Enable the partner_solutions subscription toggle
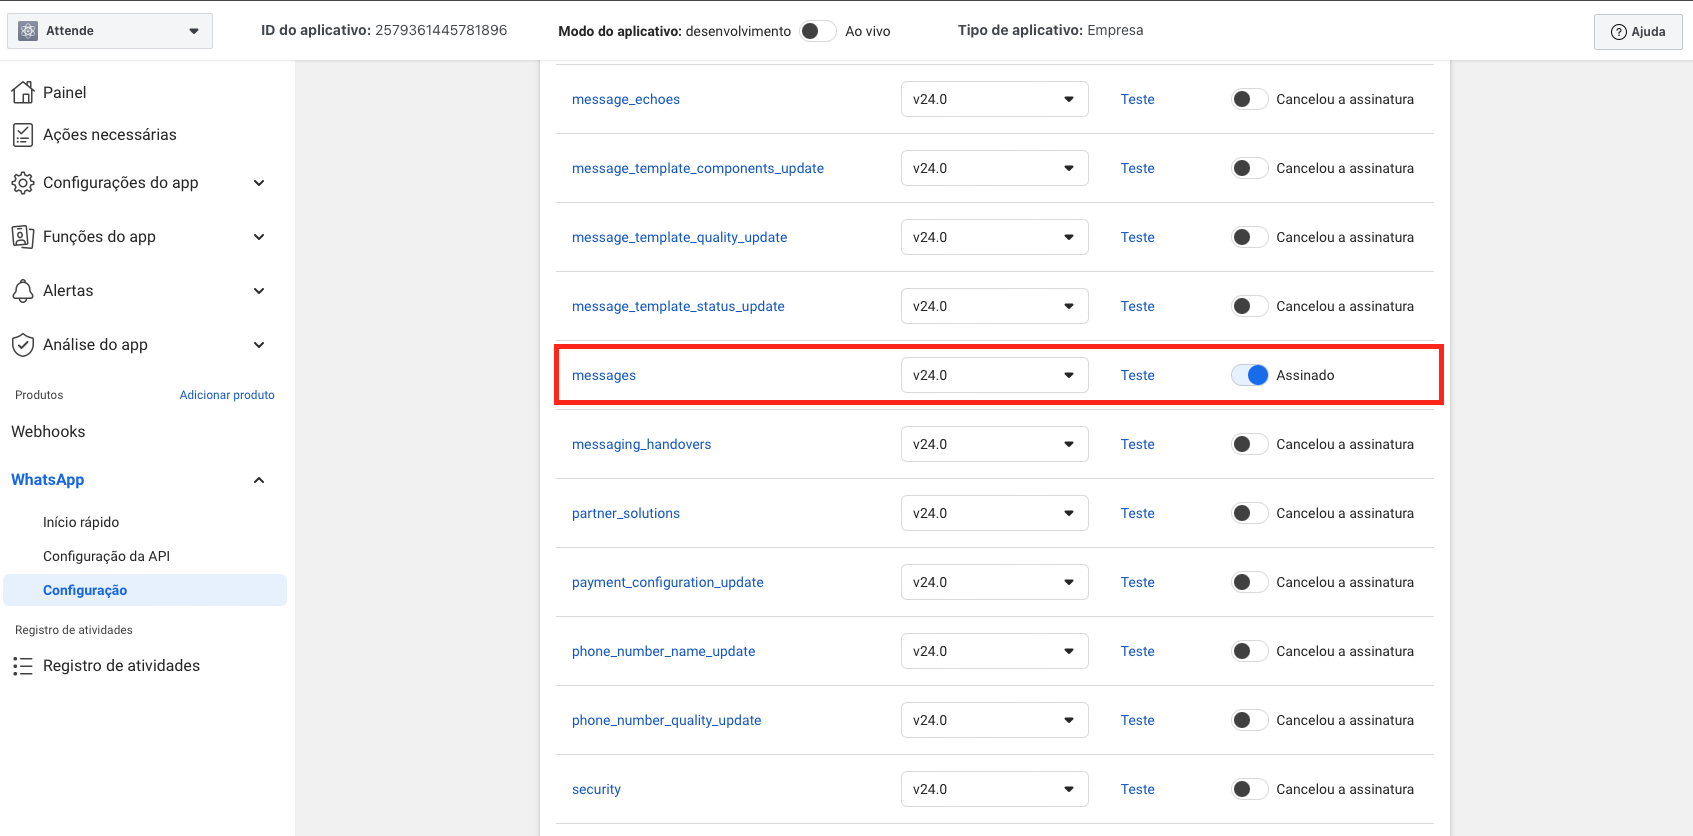Screen dimensions: 1693x836 pyautogui.click(x=1249, y=513)
